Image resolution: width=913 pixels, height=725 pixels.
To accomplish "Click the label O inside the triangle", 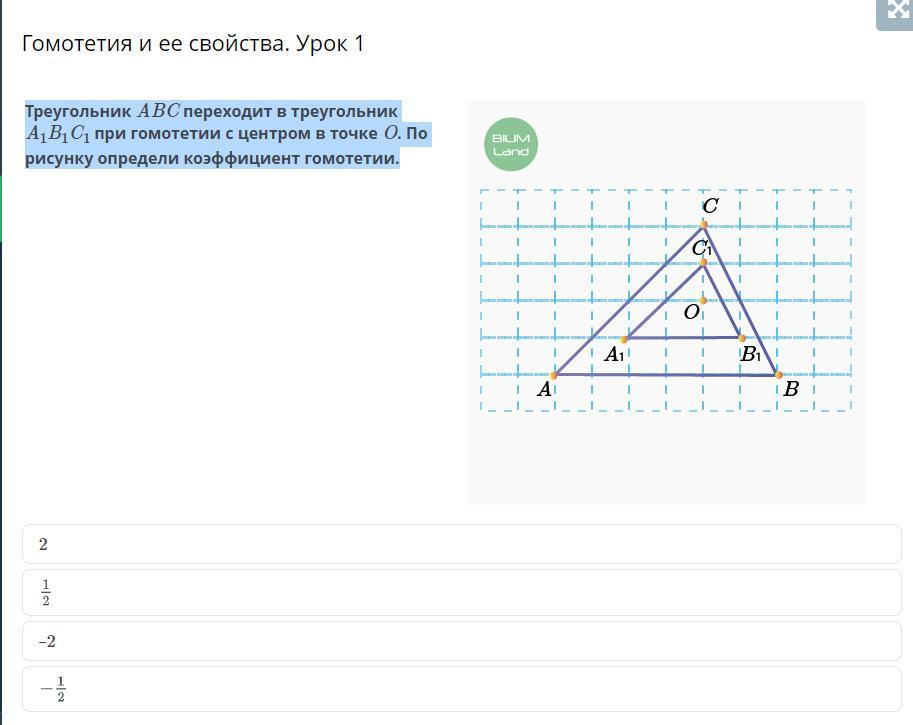I will tap(691, 312).
